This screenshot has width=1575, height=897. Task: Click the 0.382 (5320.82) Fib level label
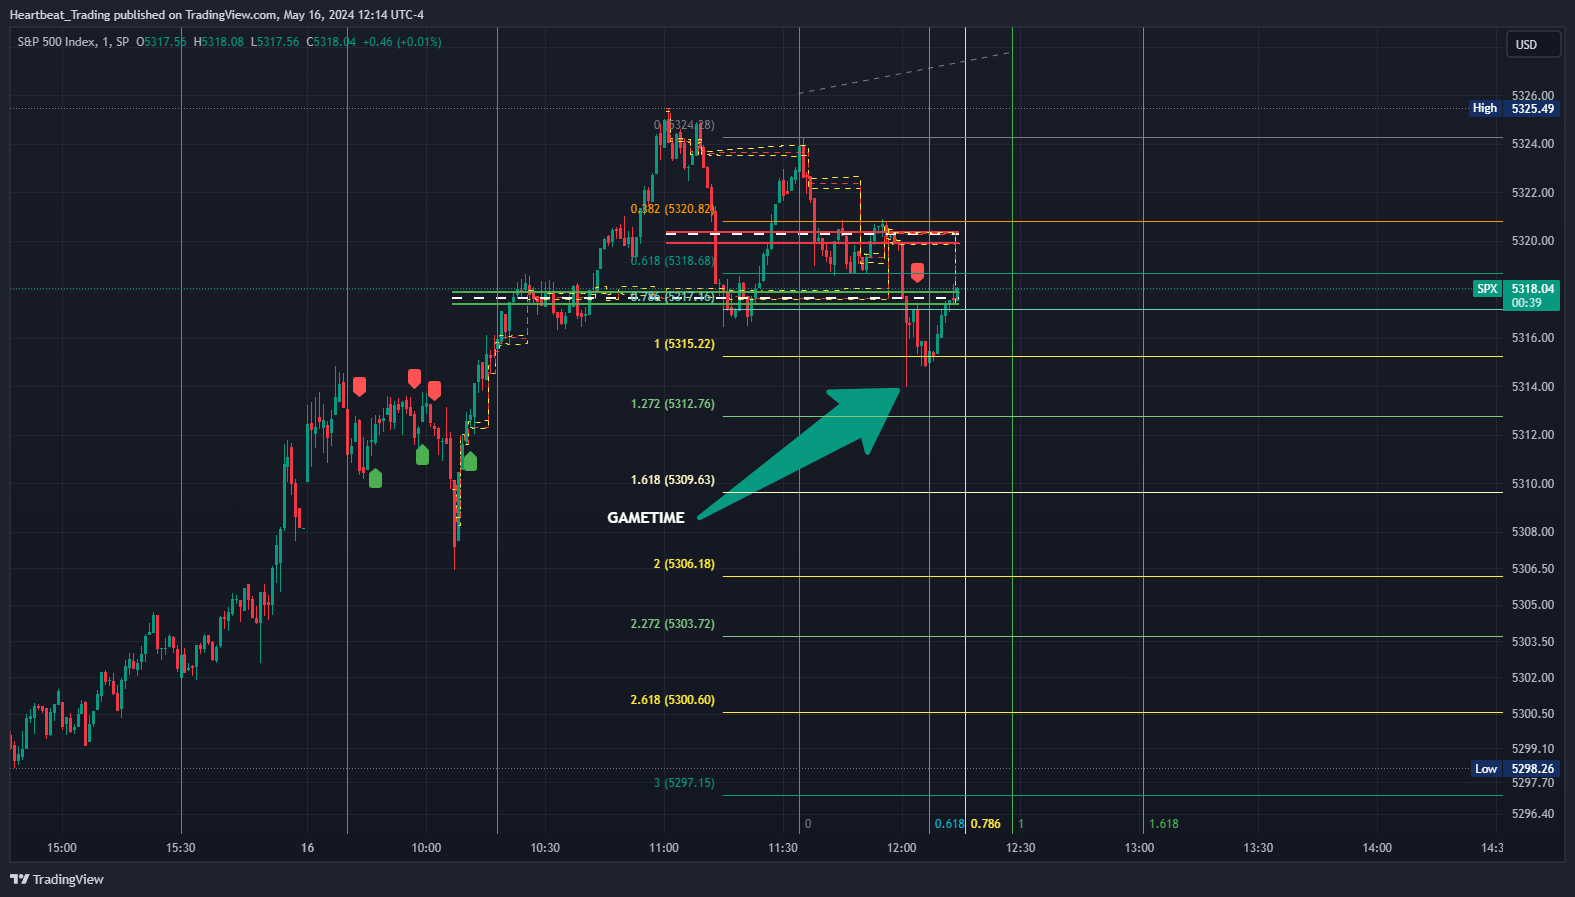[672, 209]
